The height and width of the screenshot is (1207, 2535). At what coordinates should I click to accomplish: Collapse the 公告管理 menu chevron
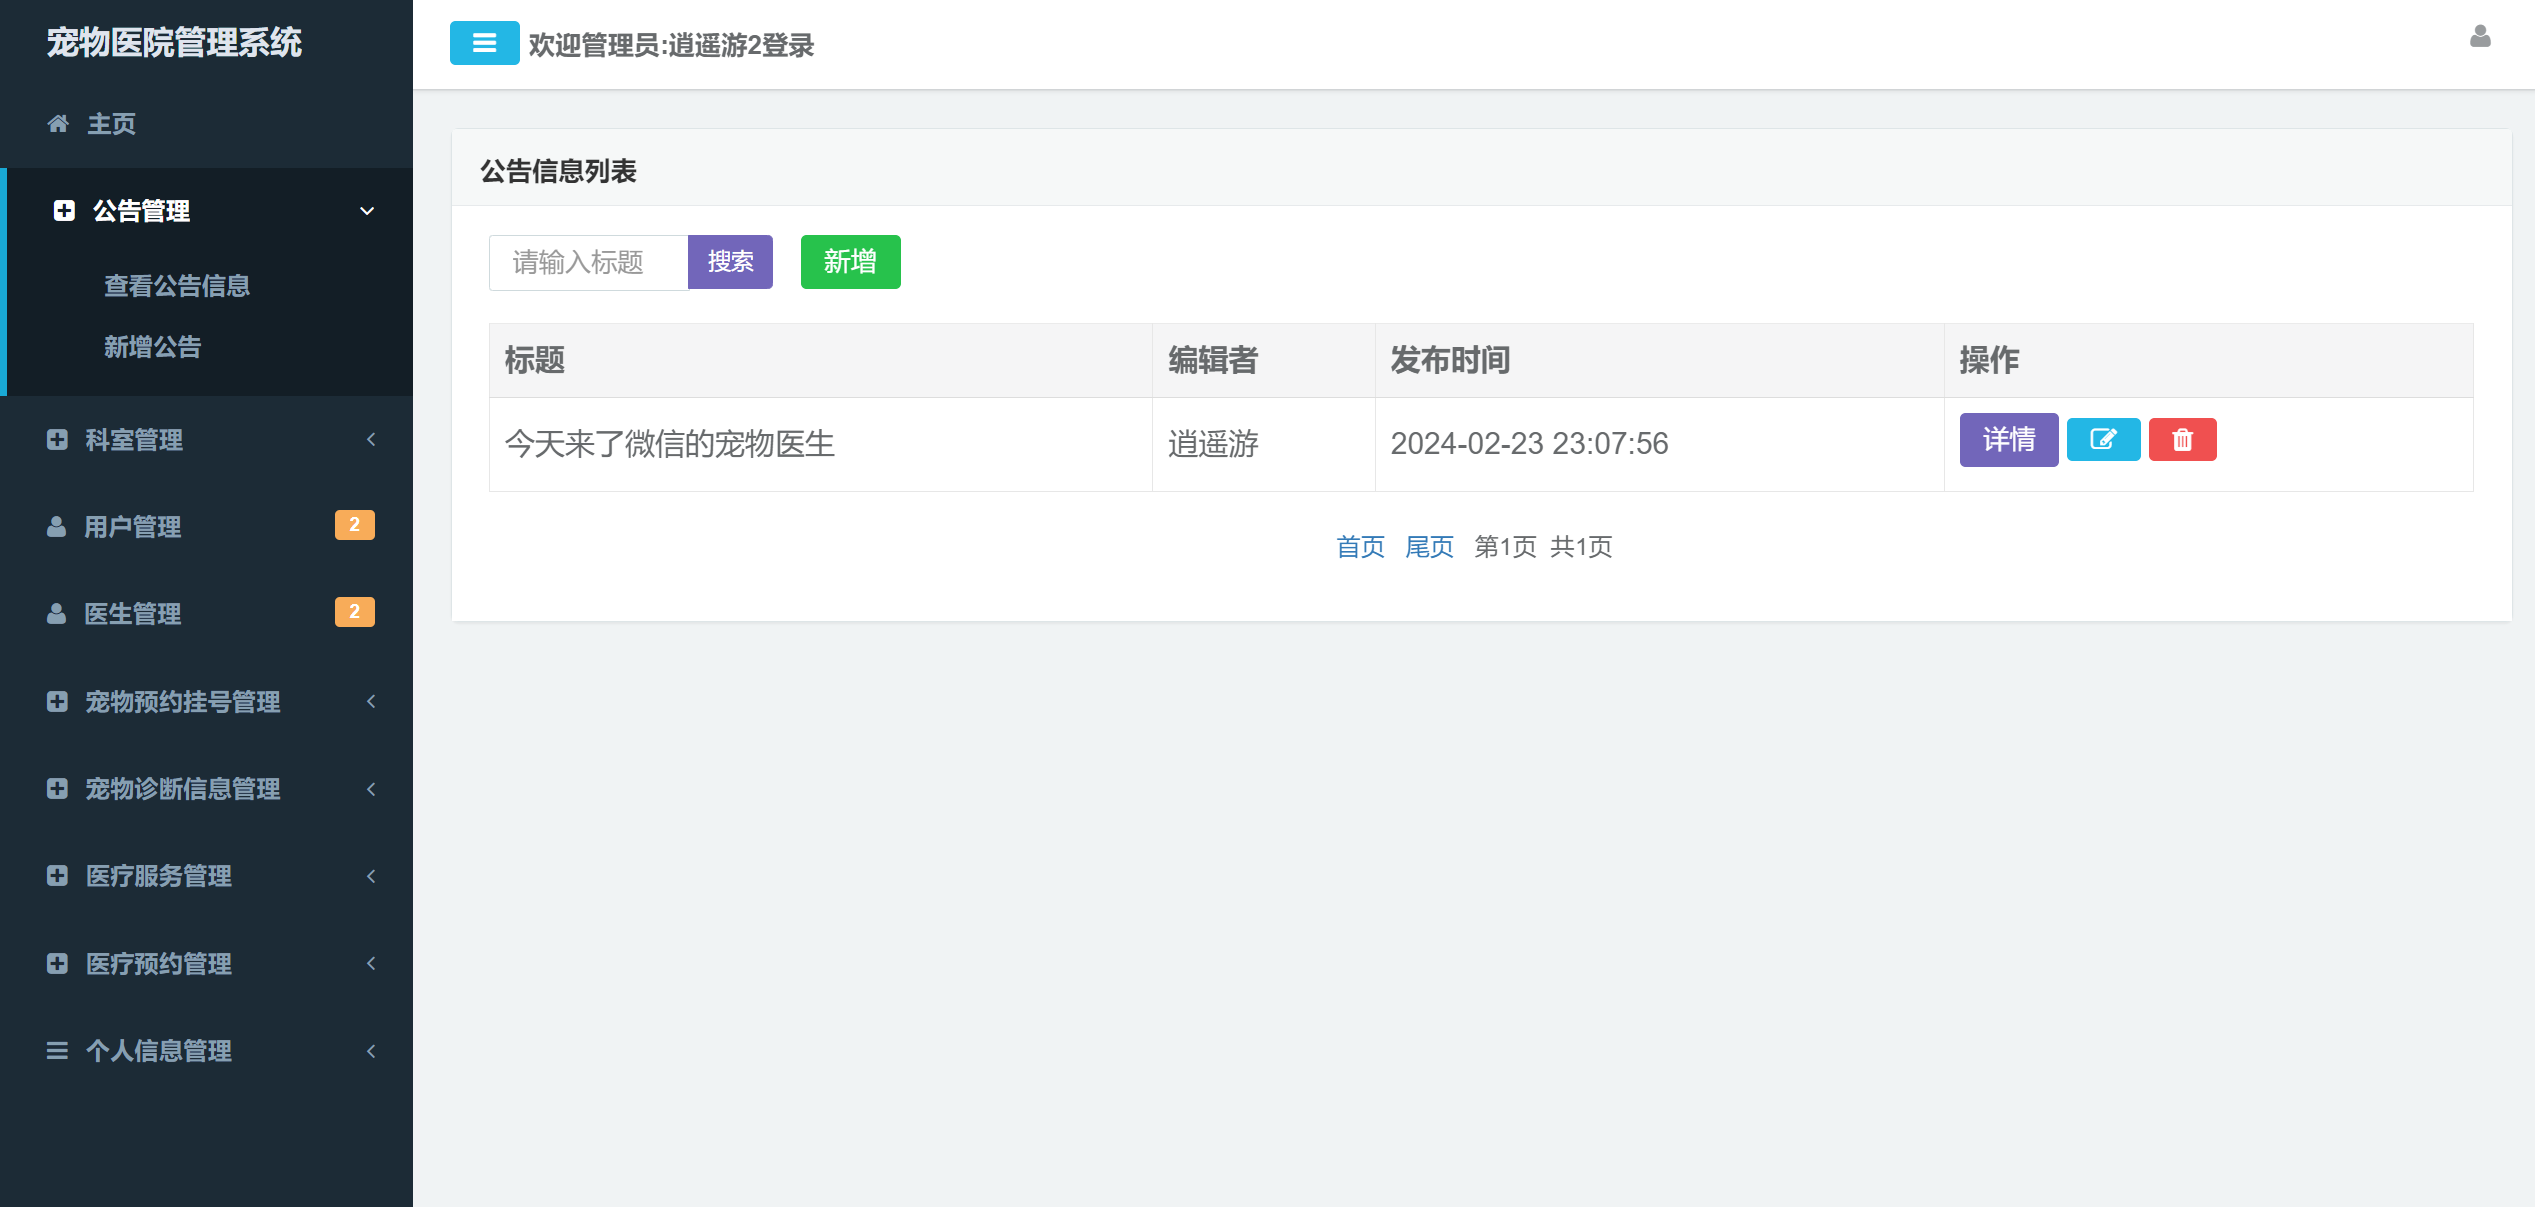pos(367,211)
